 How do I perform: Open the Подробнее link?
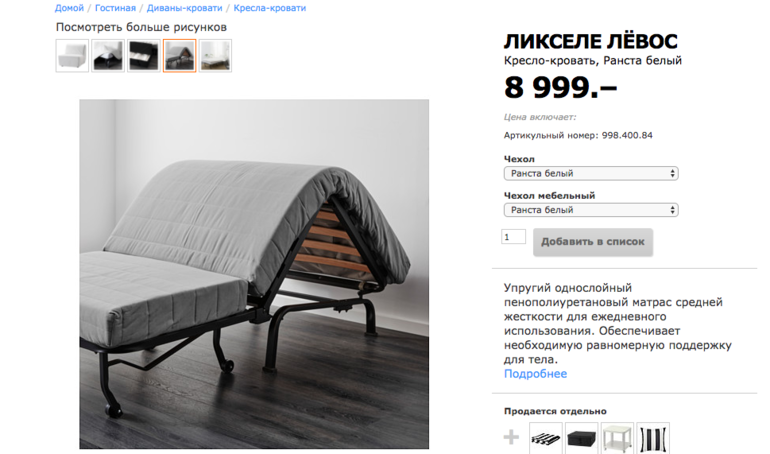(535, 374)
